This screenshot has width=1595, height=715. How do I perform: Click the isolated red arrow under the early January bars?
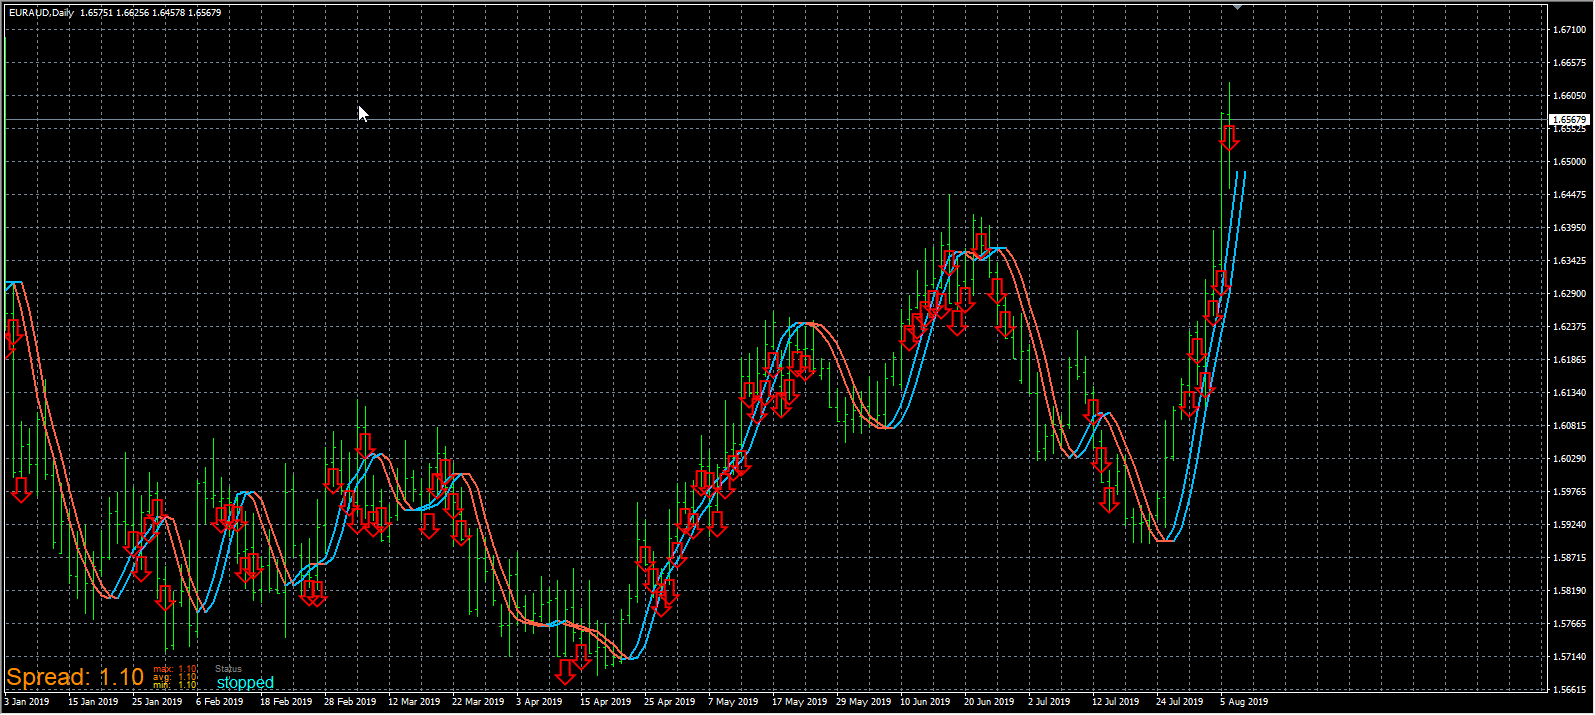coord(21,490)
